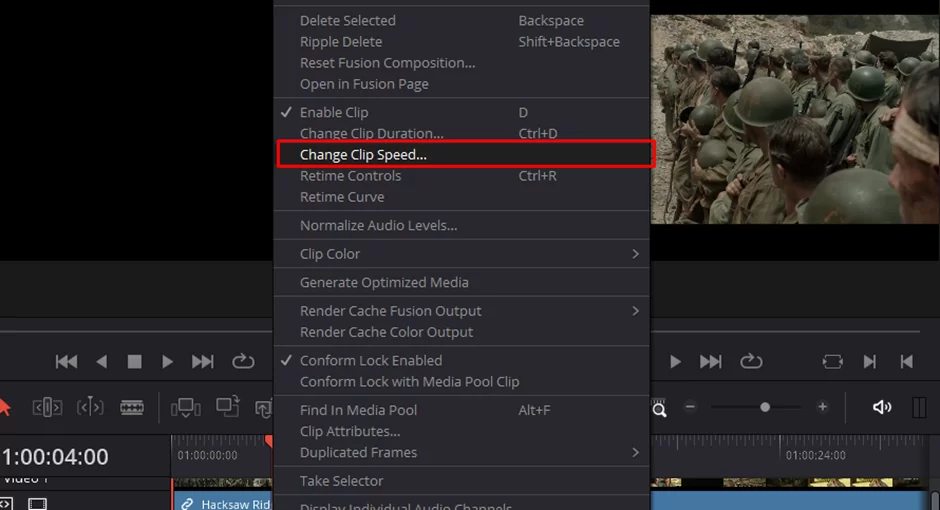Click the Insert Clip toolbar icon
The image size is (940, 510).
coord(185,408)
